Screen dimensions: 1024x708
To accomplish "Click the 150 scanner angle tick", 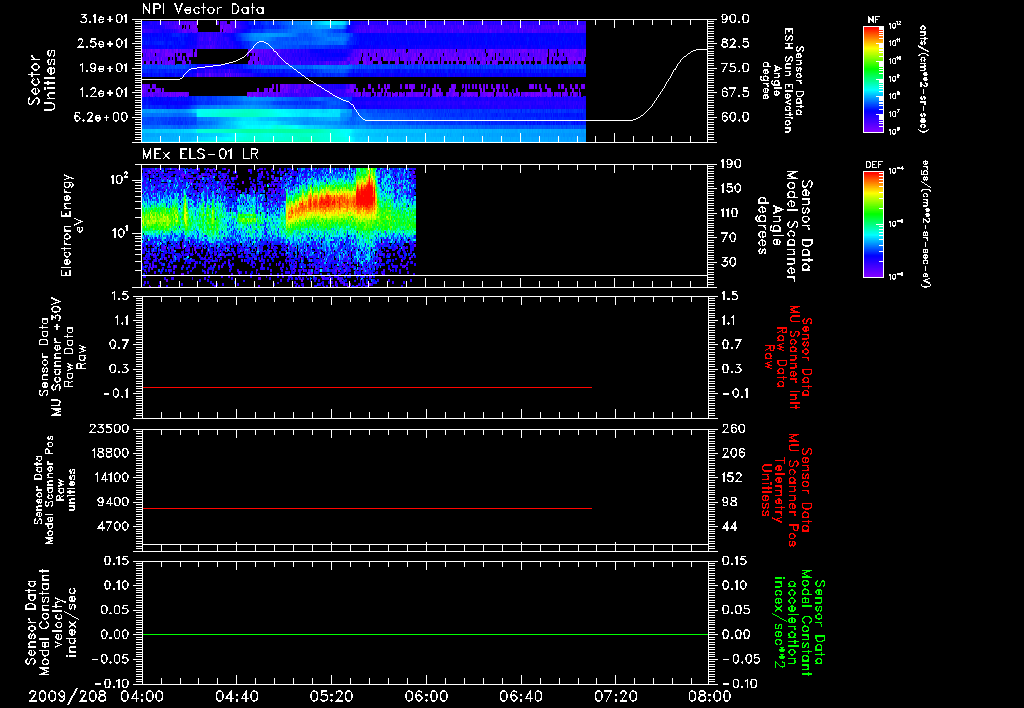I will tap(731, 188).
